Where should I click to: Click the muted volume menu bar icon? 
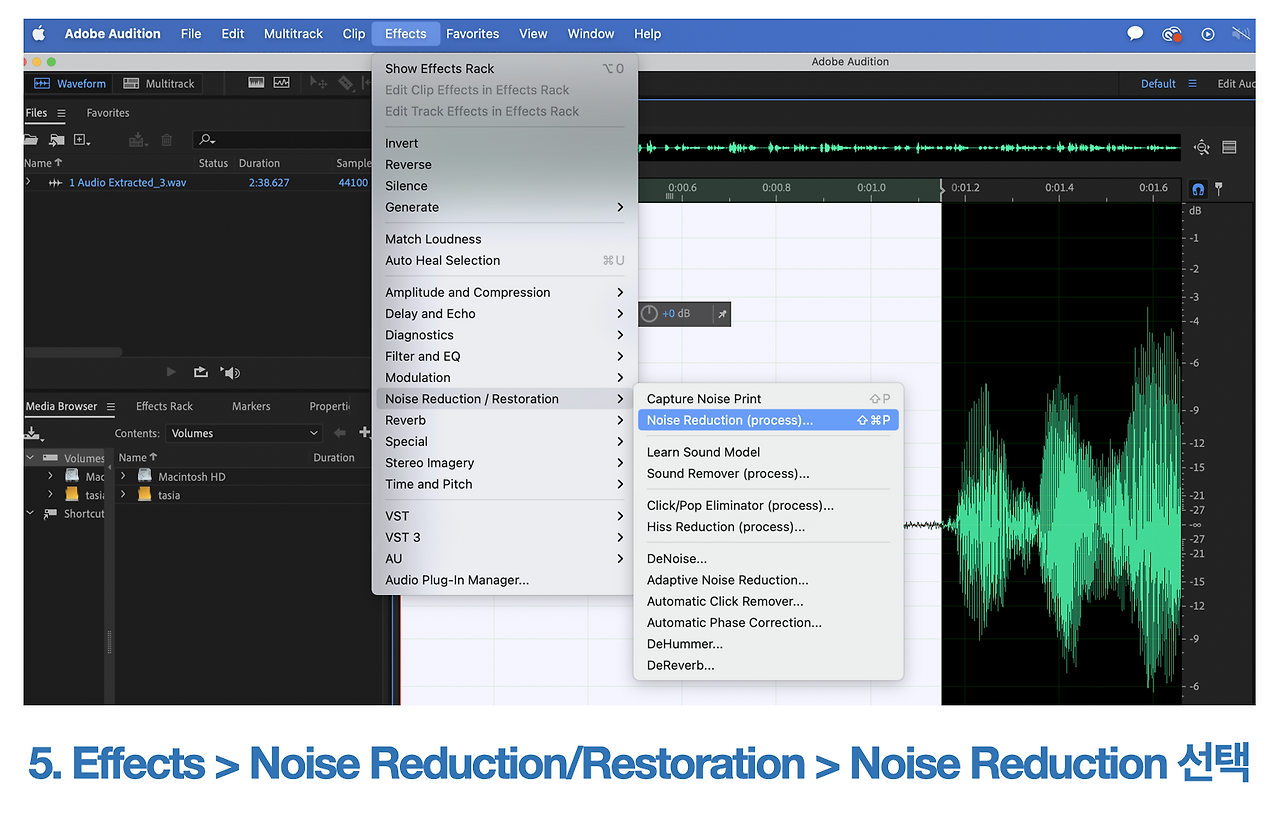pos(1242,34)
